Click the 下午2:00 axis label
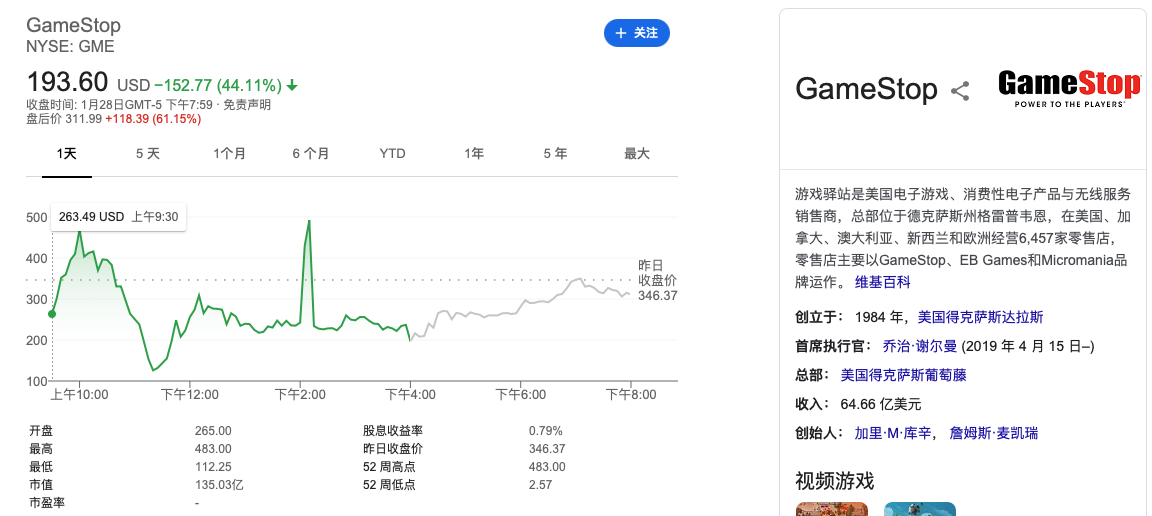The width and height of the screenshot is (1152, 516). 300,395
